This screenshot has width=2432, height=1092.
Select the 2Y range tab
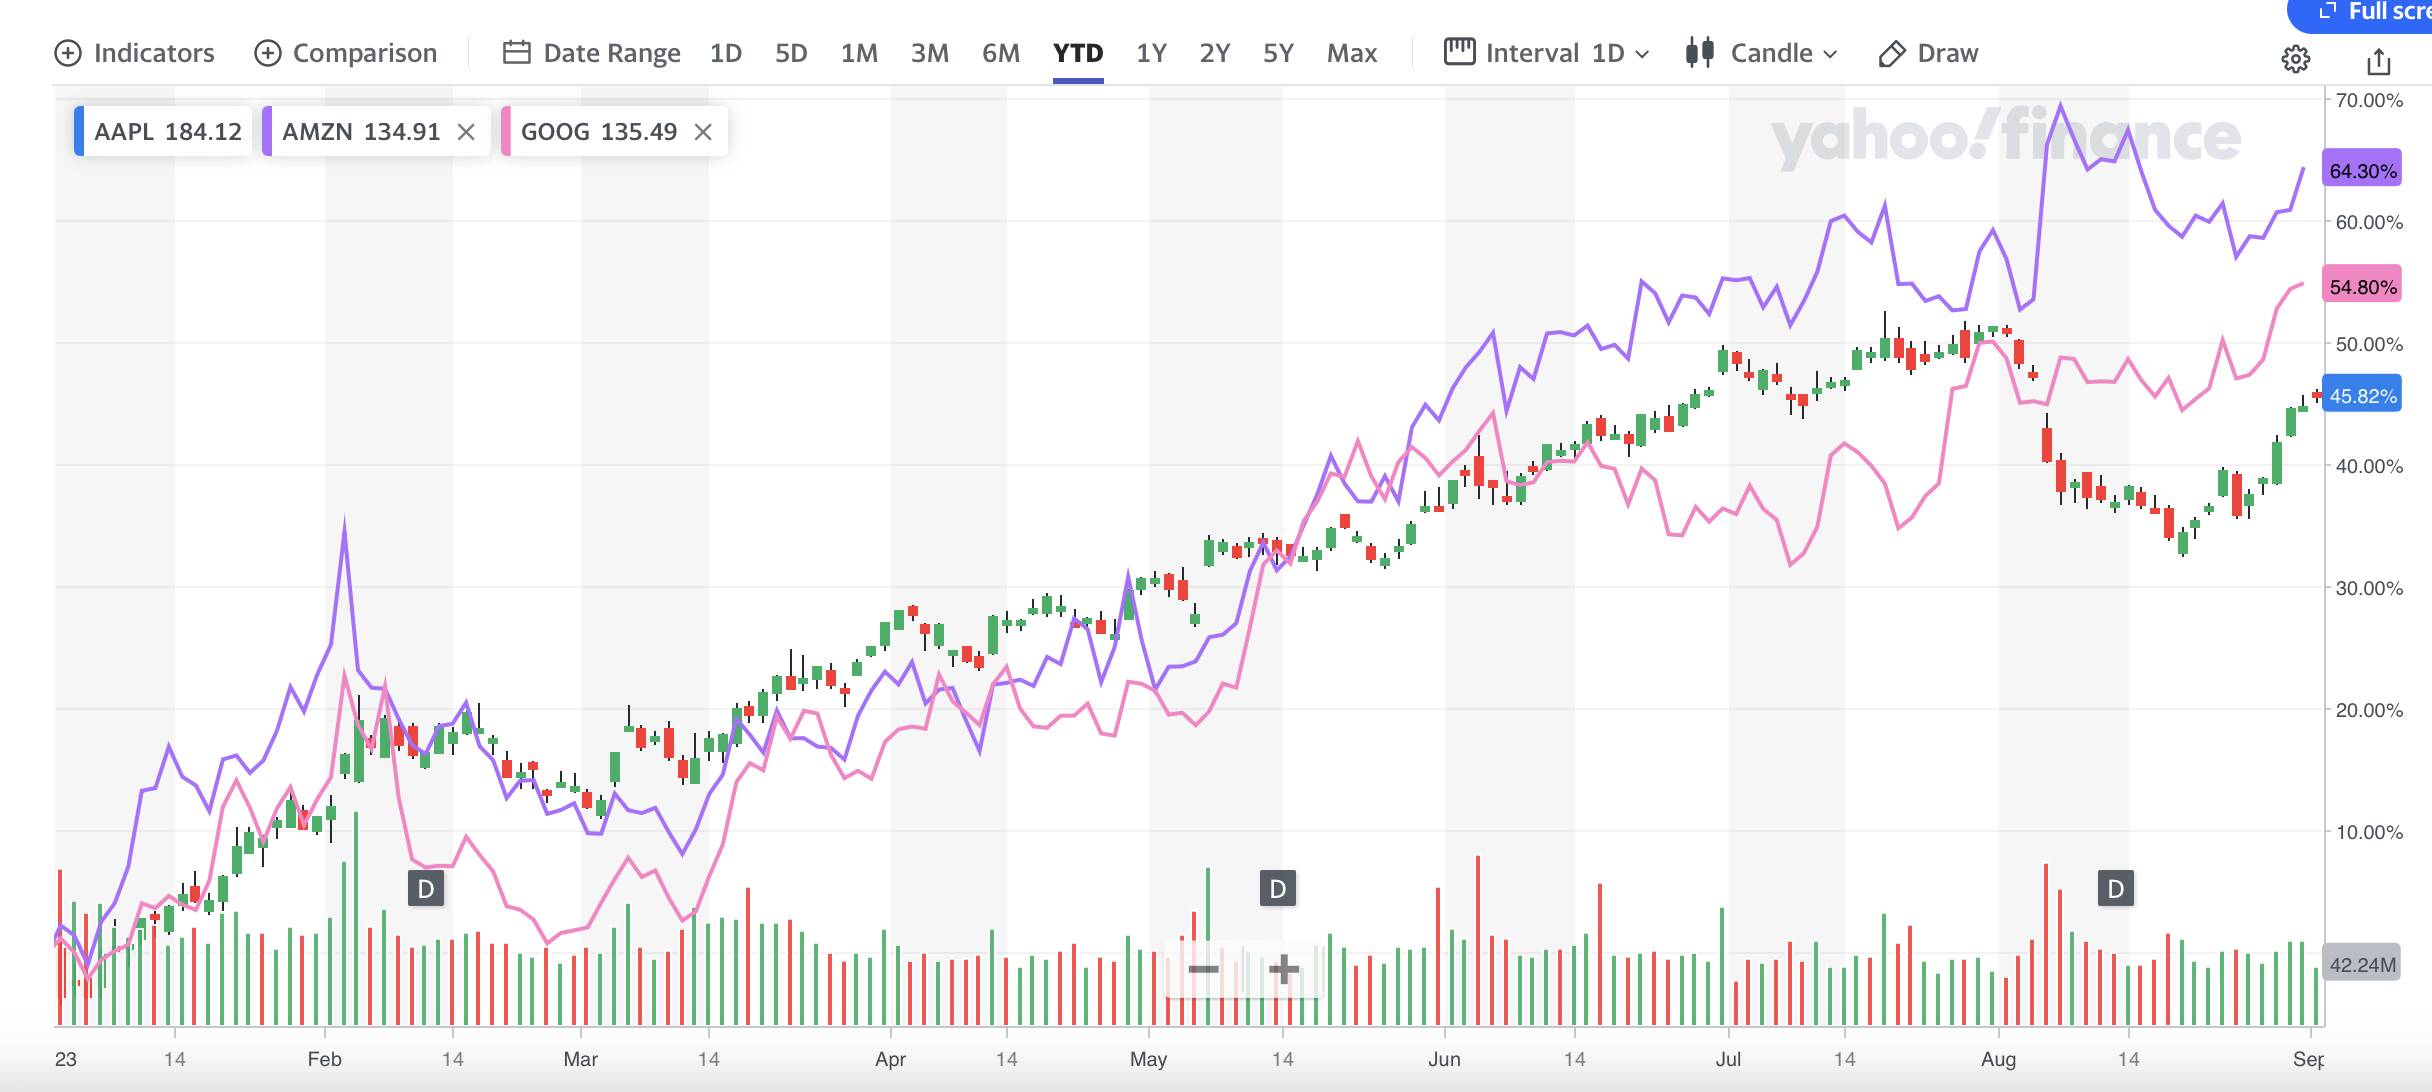(1215, 53)
